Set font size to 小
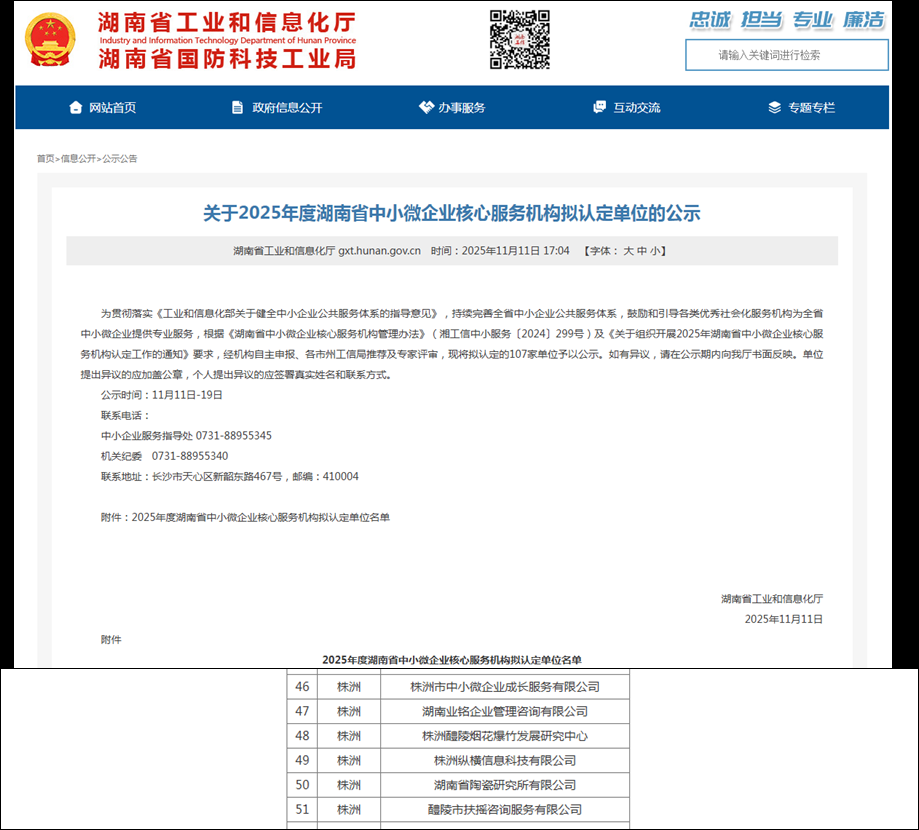Viewport: 919px width, 830px height. (655, 251)
